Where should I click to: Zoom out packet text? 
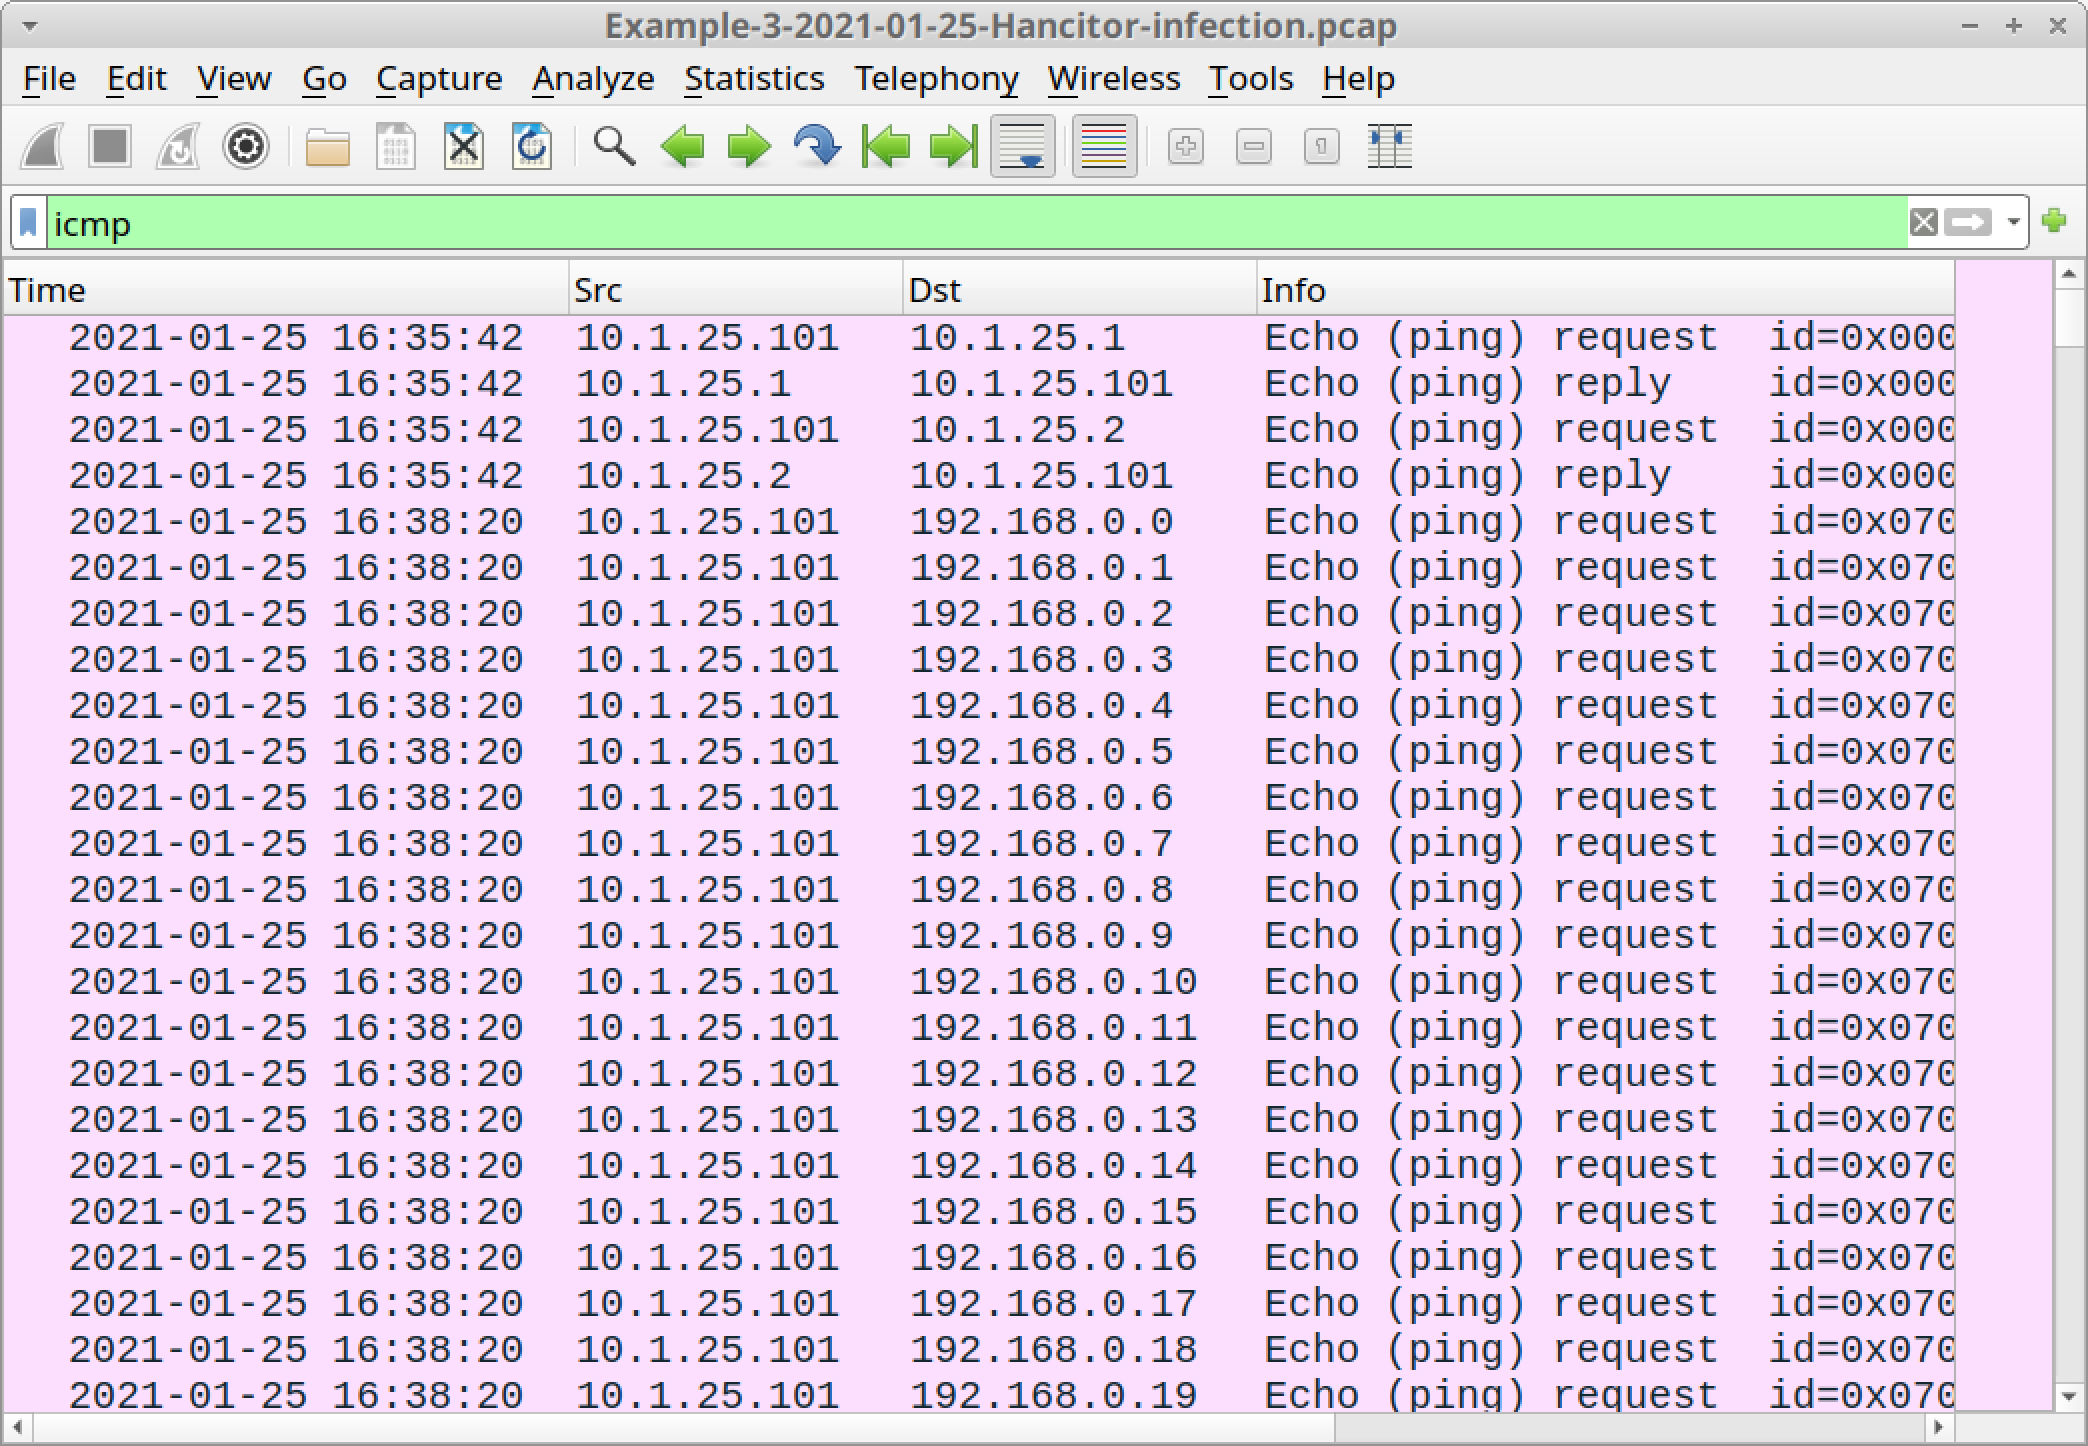pos(1254,147)
